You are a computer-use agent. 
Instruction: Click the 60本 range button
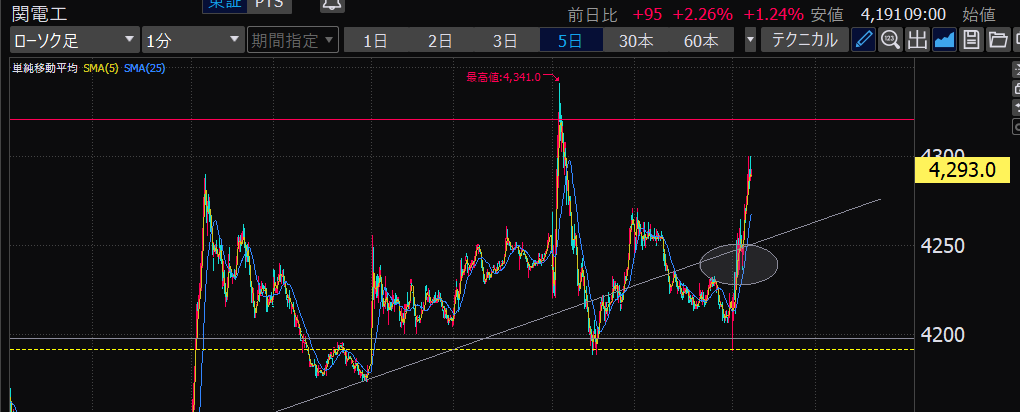tap(701, 41)
